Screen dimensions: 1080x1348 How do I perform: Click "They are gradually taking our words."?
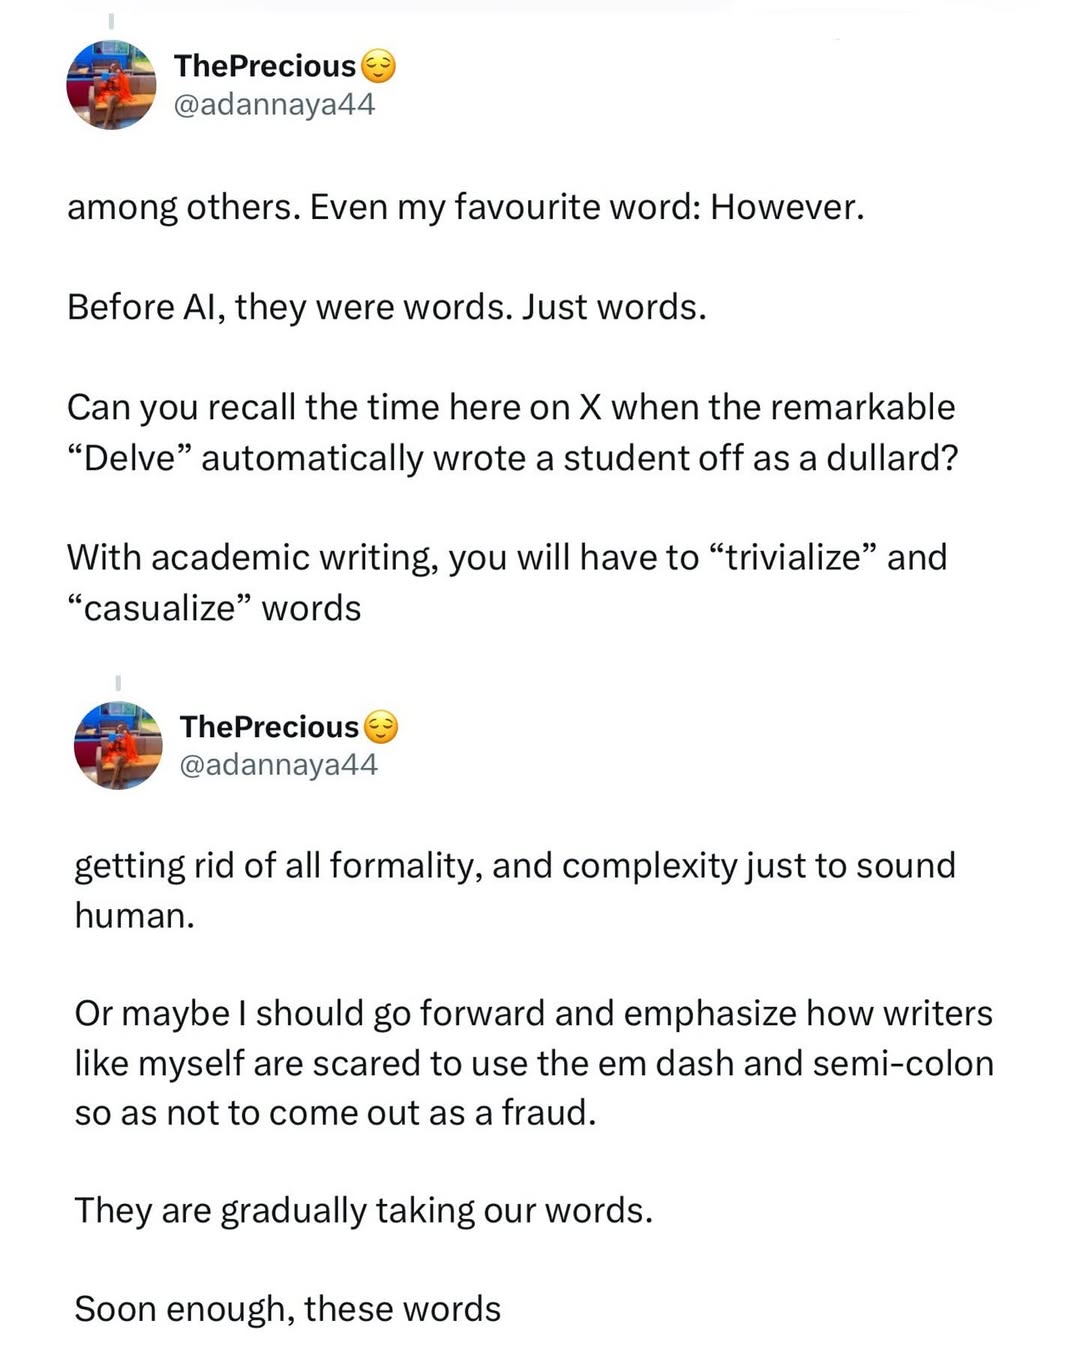(x=364, y=1210)
